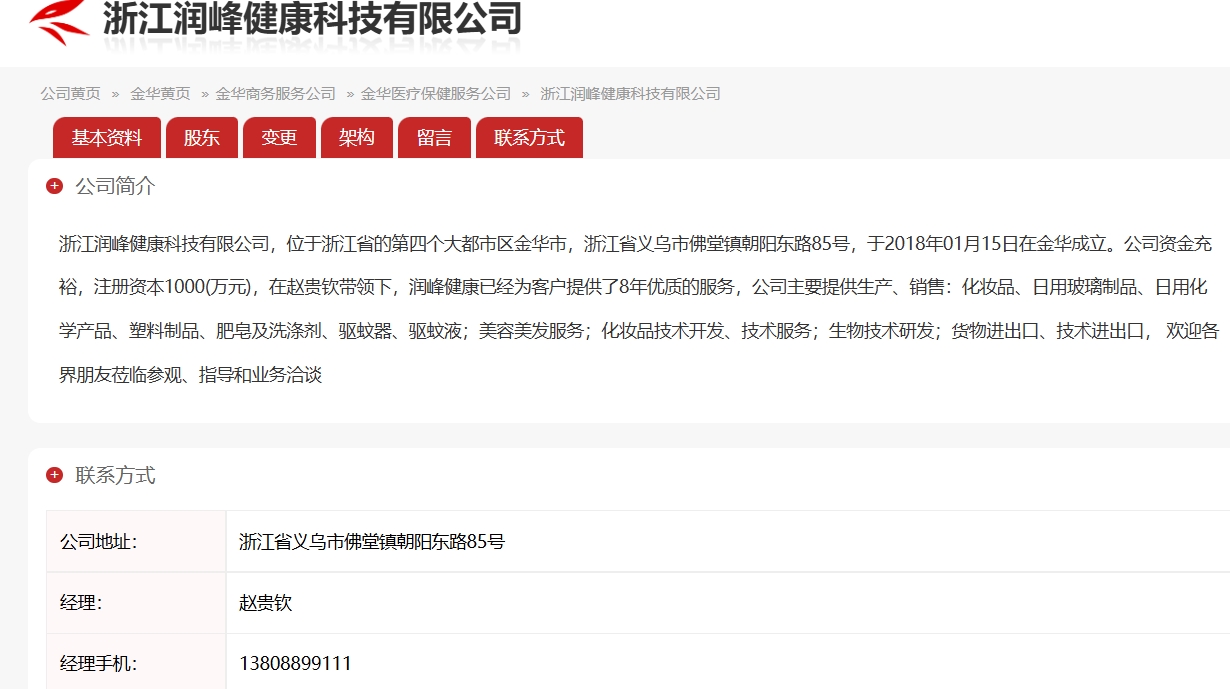The height and width of the screenshot is (689, 1230).
Task: Open 金华商务服务公司 breadcrumb link
Action: pyautogui.click(x=276, y=93)
